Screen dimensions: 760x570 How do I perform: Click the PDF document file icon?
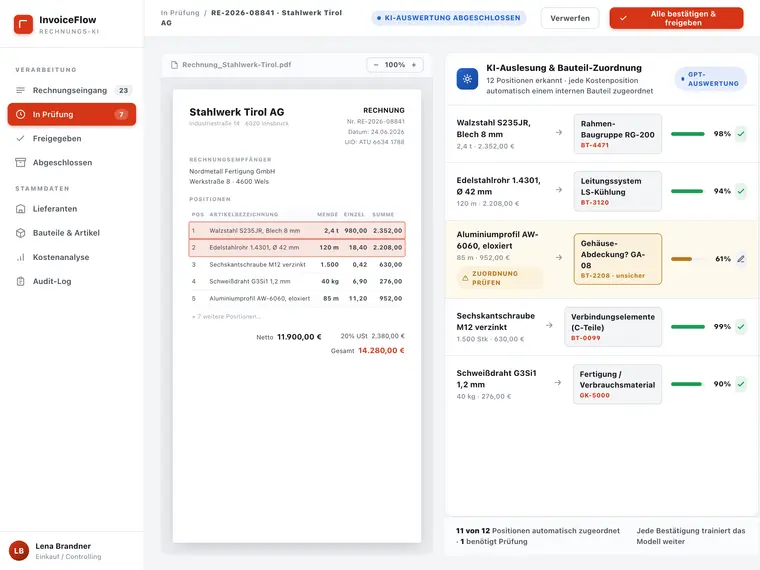(x=174, y=65)
